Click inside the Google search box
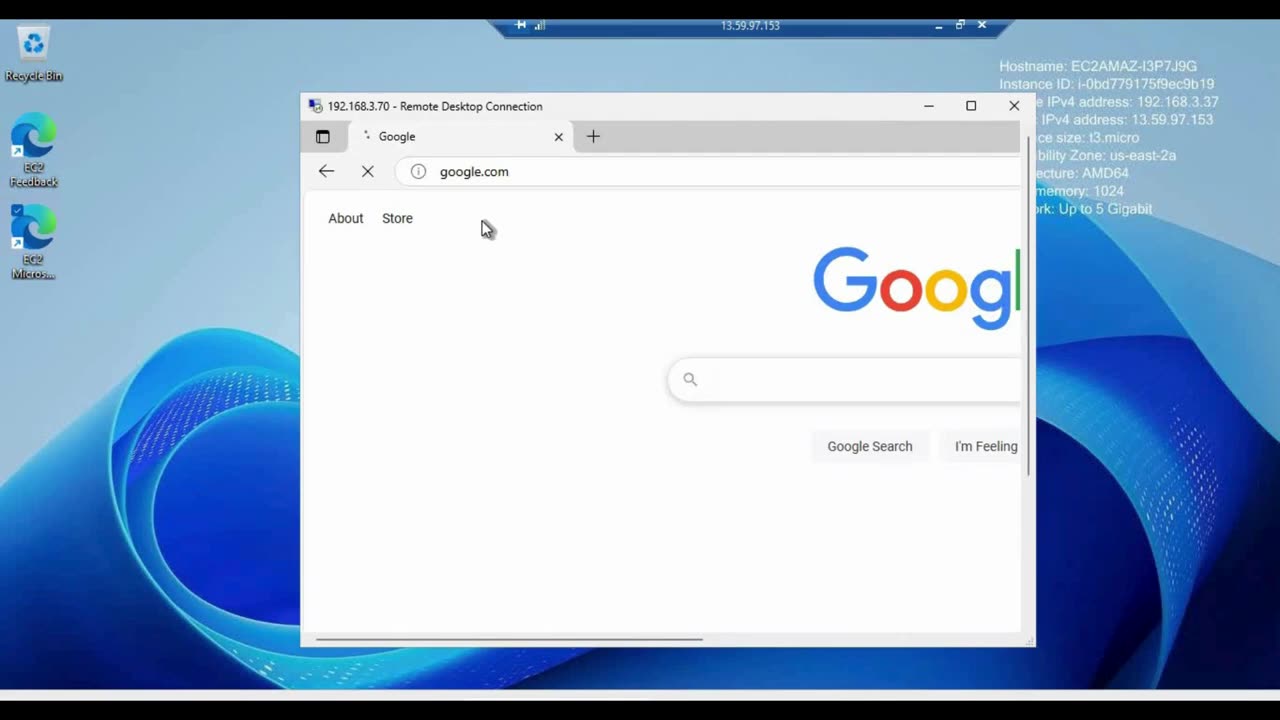This screenshot has width=1280, height=720. 845,379
